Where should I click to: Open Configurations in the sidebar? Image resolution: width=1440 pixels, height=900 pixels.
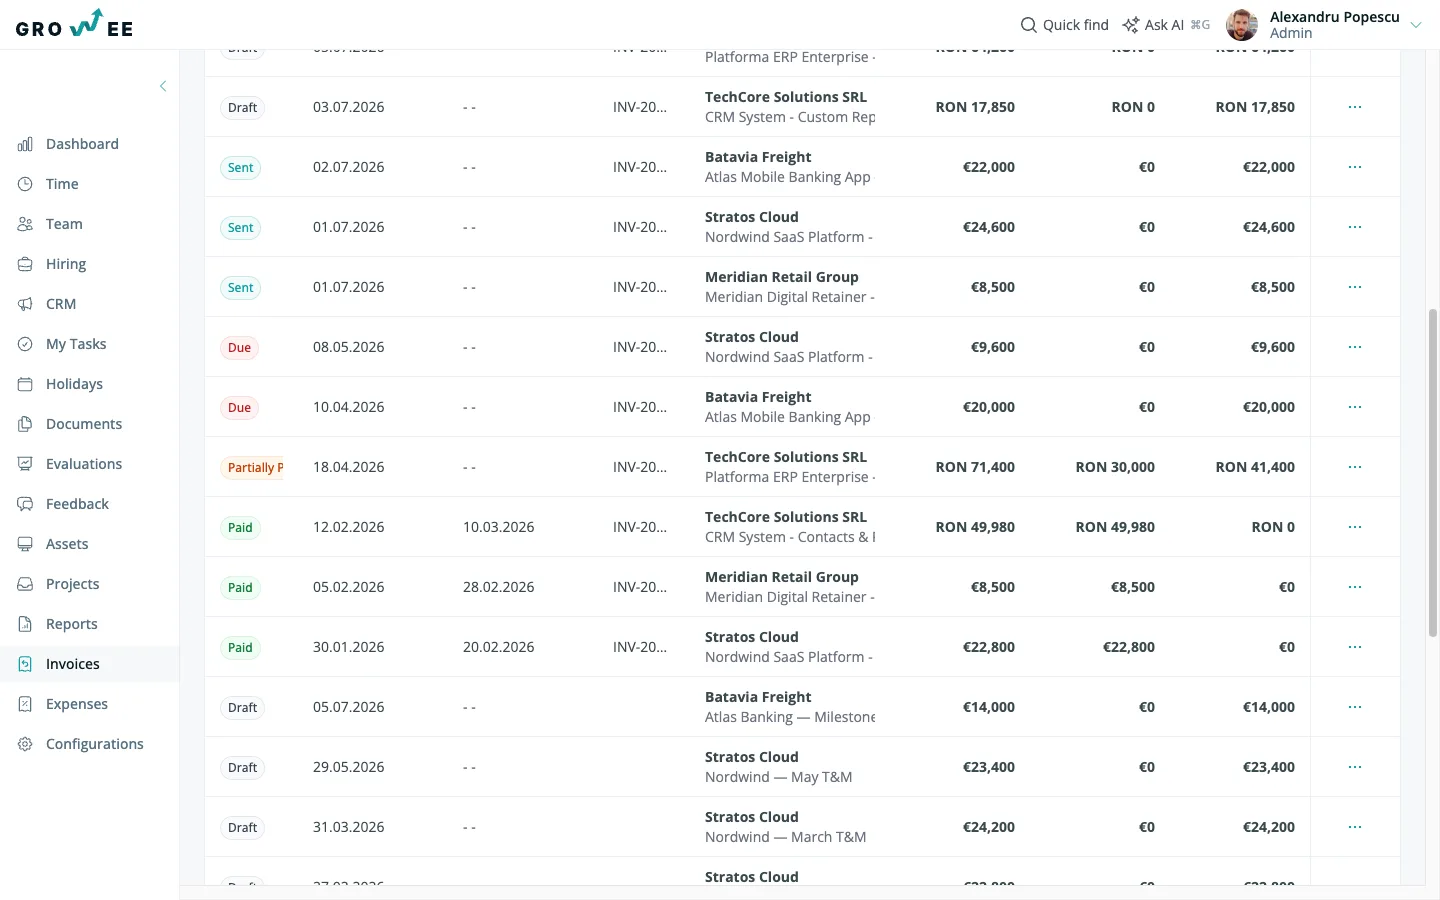point(90,744)
